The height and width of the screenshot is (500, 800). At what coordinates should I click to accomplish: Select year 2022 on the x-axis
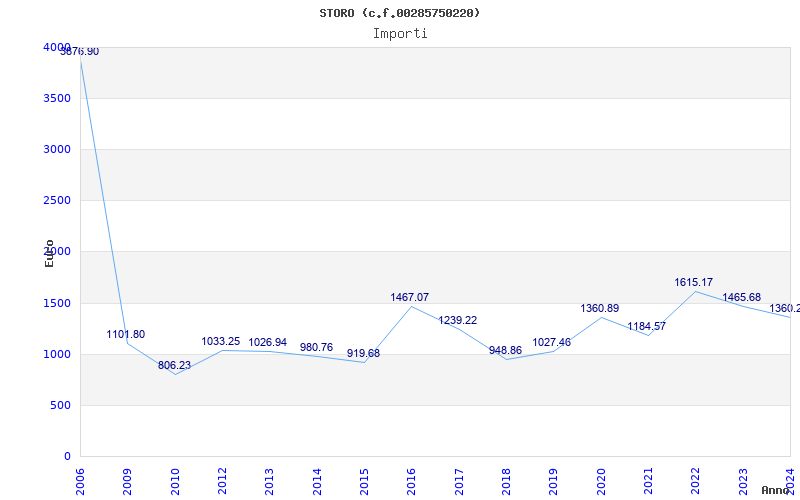696,480
